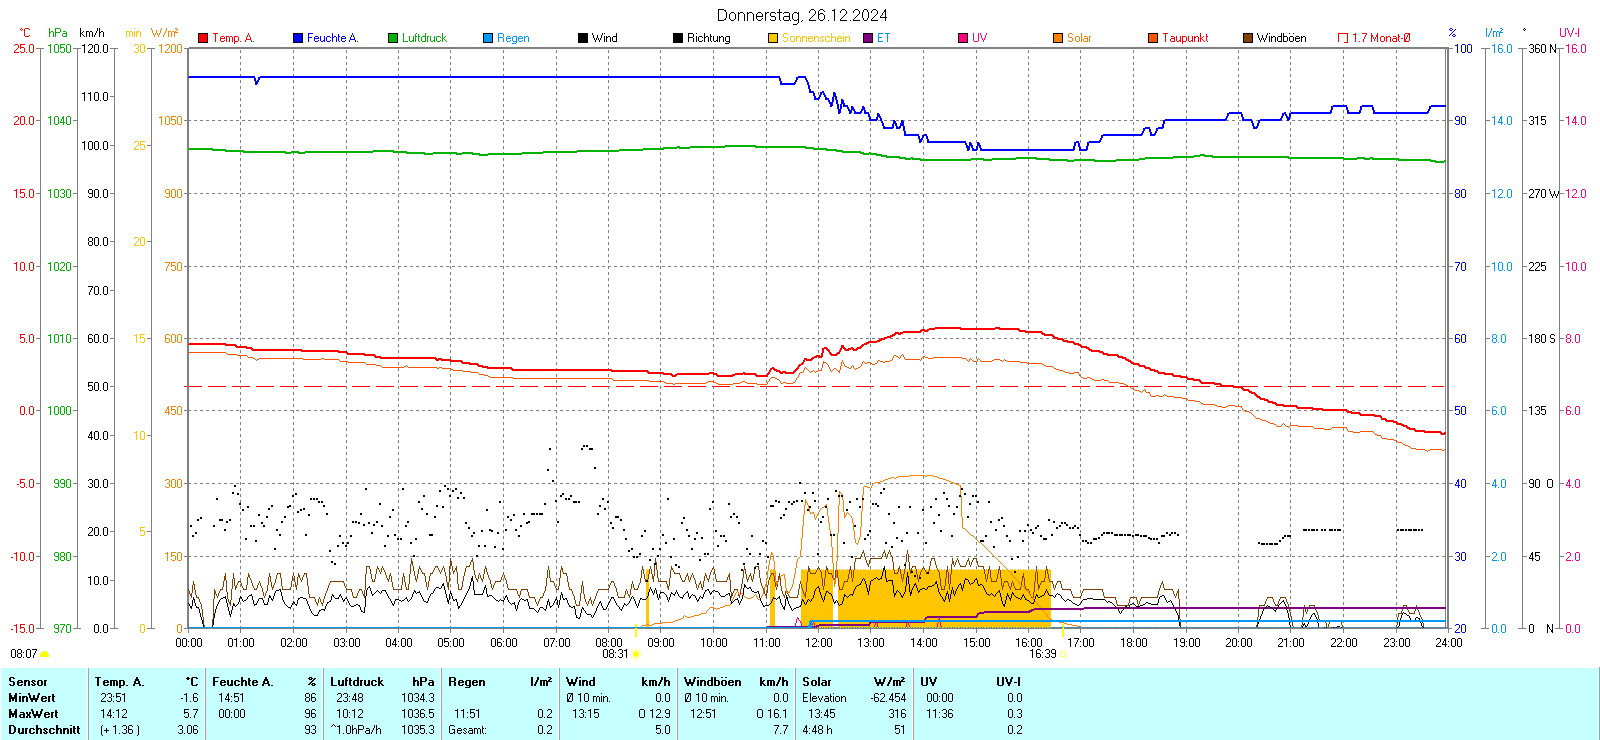
Task: Click the Luftdruck header in the summary table
Action: point(357,682)
